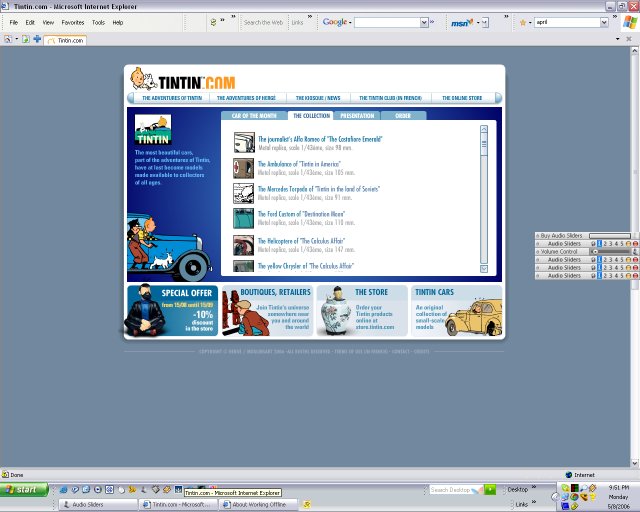Open The Online Store nav item
The height and width of the screenshot is (512, 640).
click(x=462, y=98)
